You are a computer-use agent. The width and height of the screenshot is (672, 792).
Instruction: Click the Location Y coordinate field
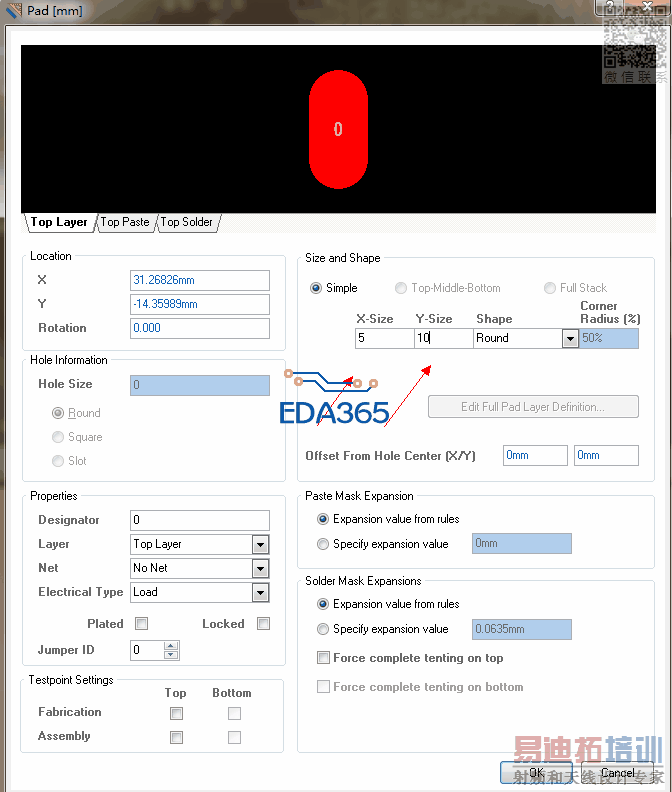tap(200, 304)
